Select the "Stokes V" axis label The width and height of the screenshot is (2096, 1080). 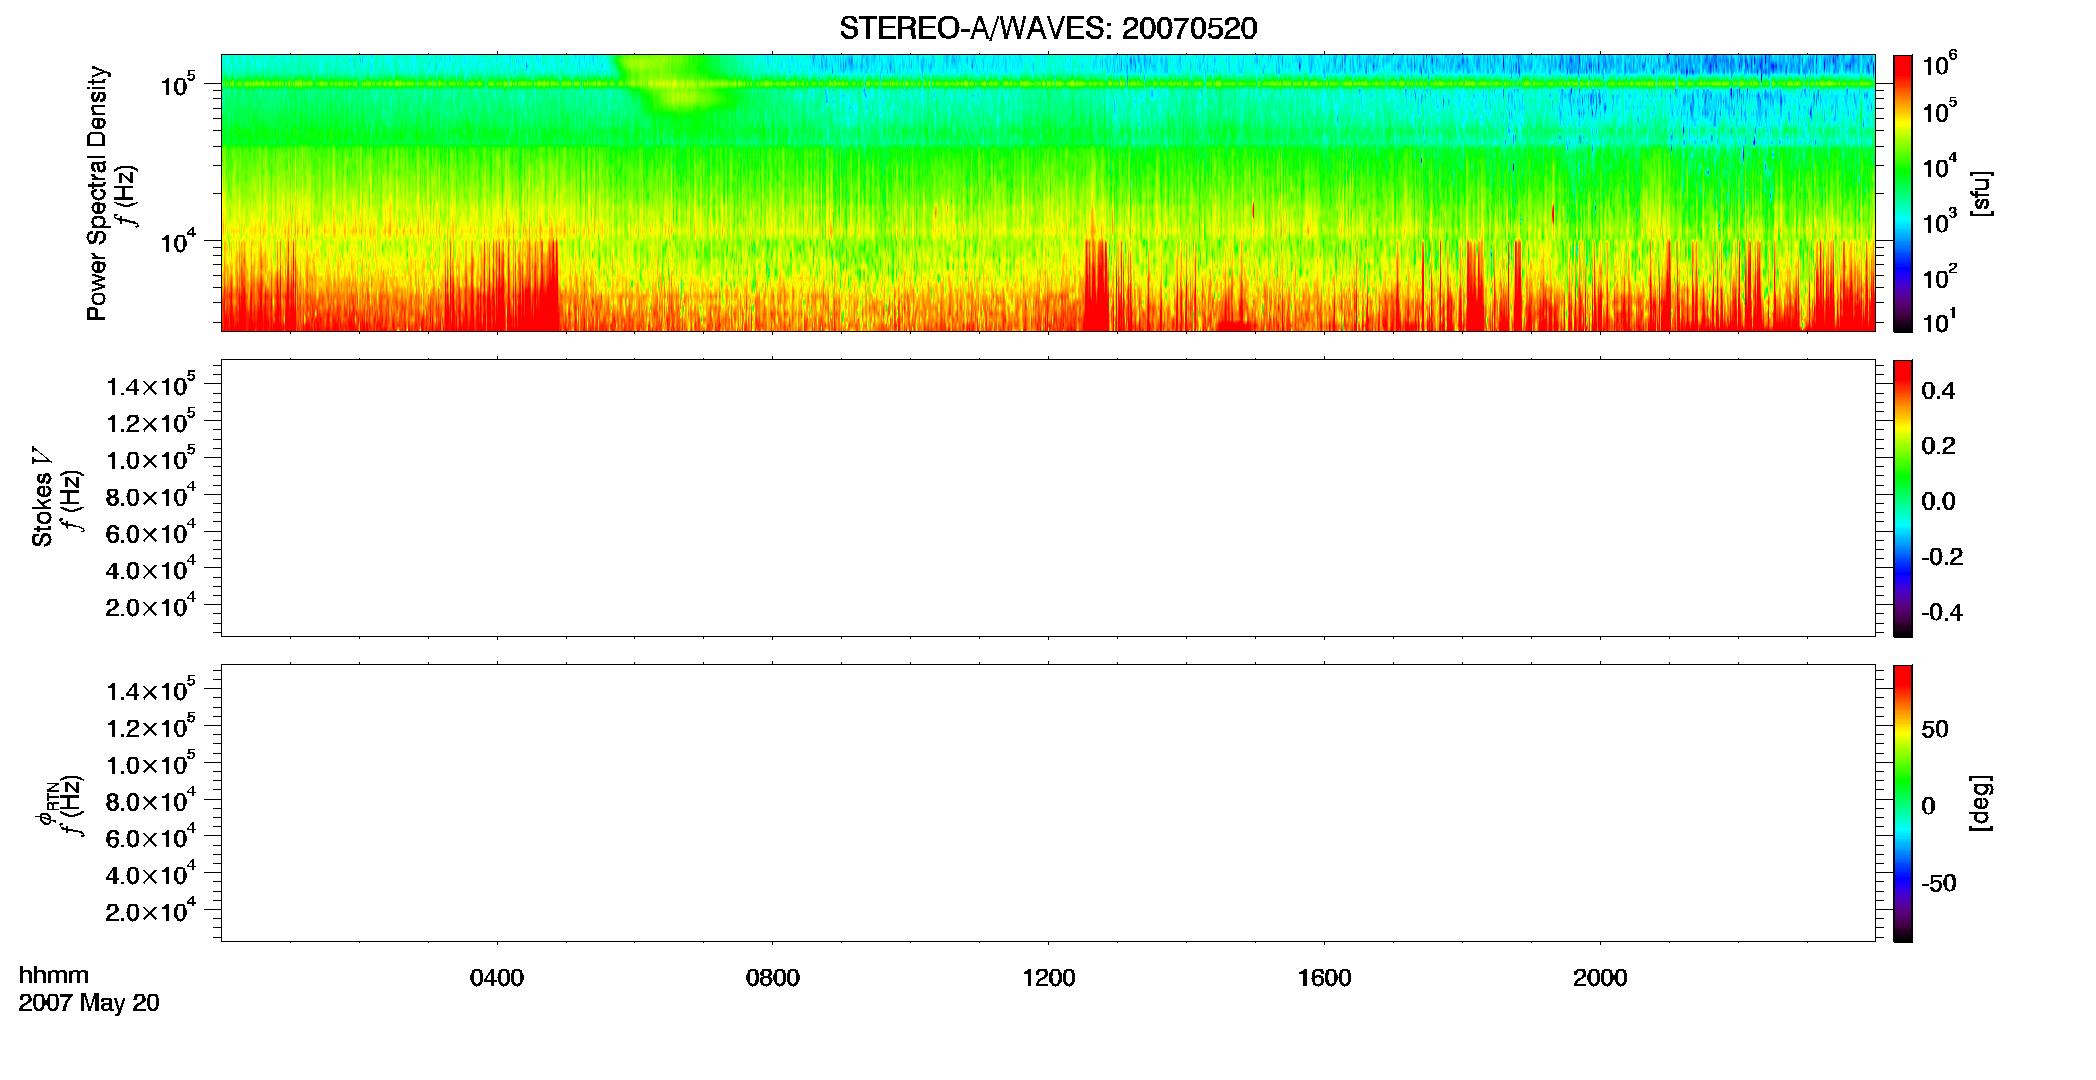click(42, 497)
